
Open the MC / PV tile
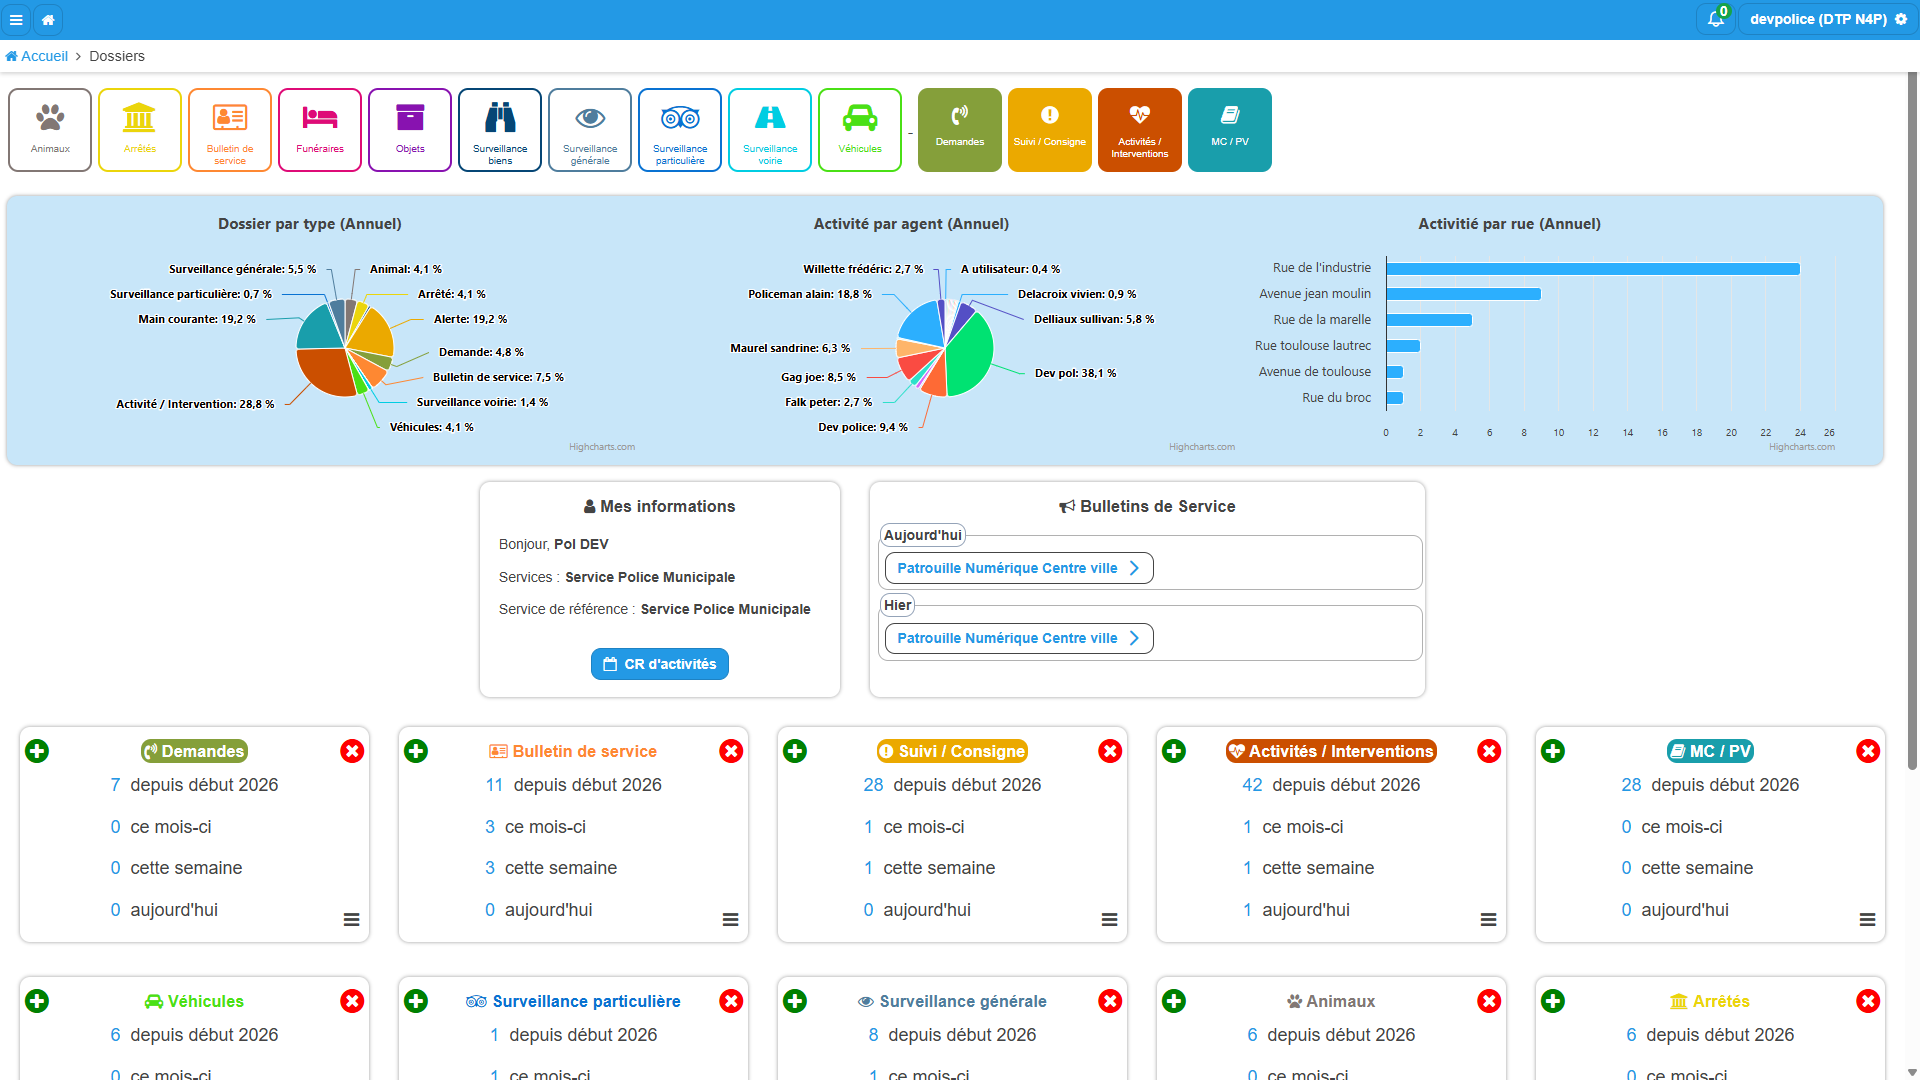pyautogui.click(x=1230, y=130)
